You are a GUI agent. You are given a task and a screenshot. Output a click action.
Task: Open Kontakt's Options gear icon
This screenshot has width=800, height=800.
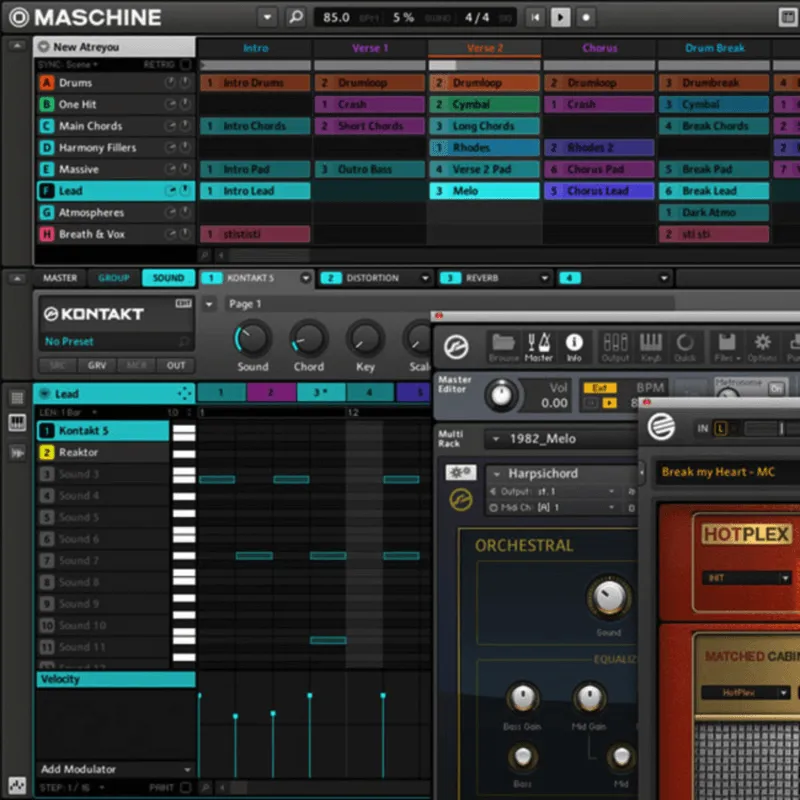761,343
